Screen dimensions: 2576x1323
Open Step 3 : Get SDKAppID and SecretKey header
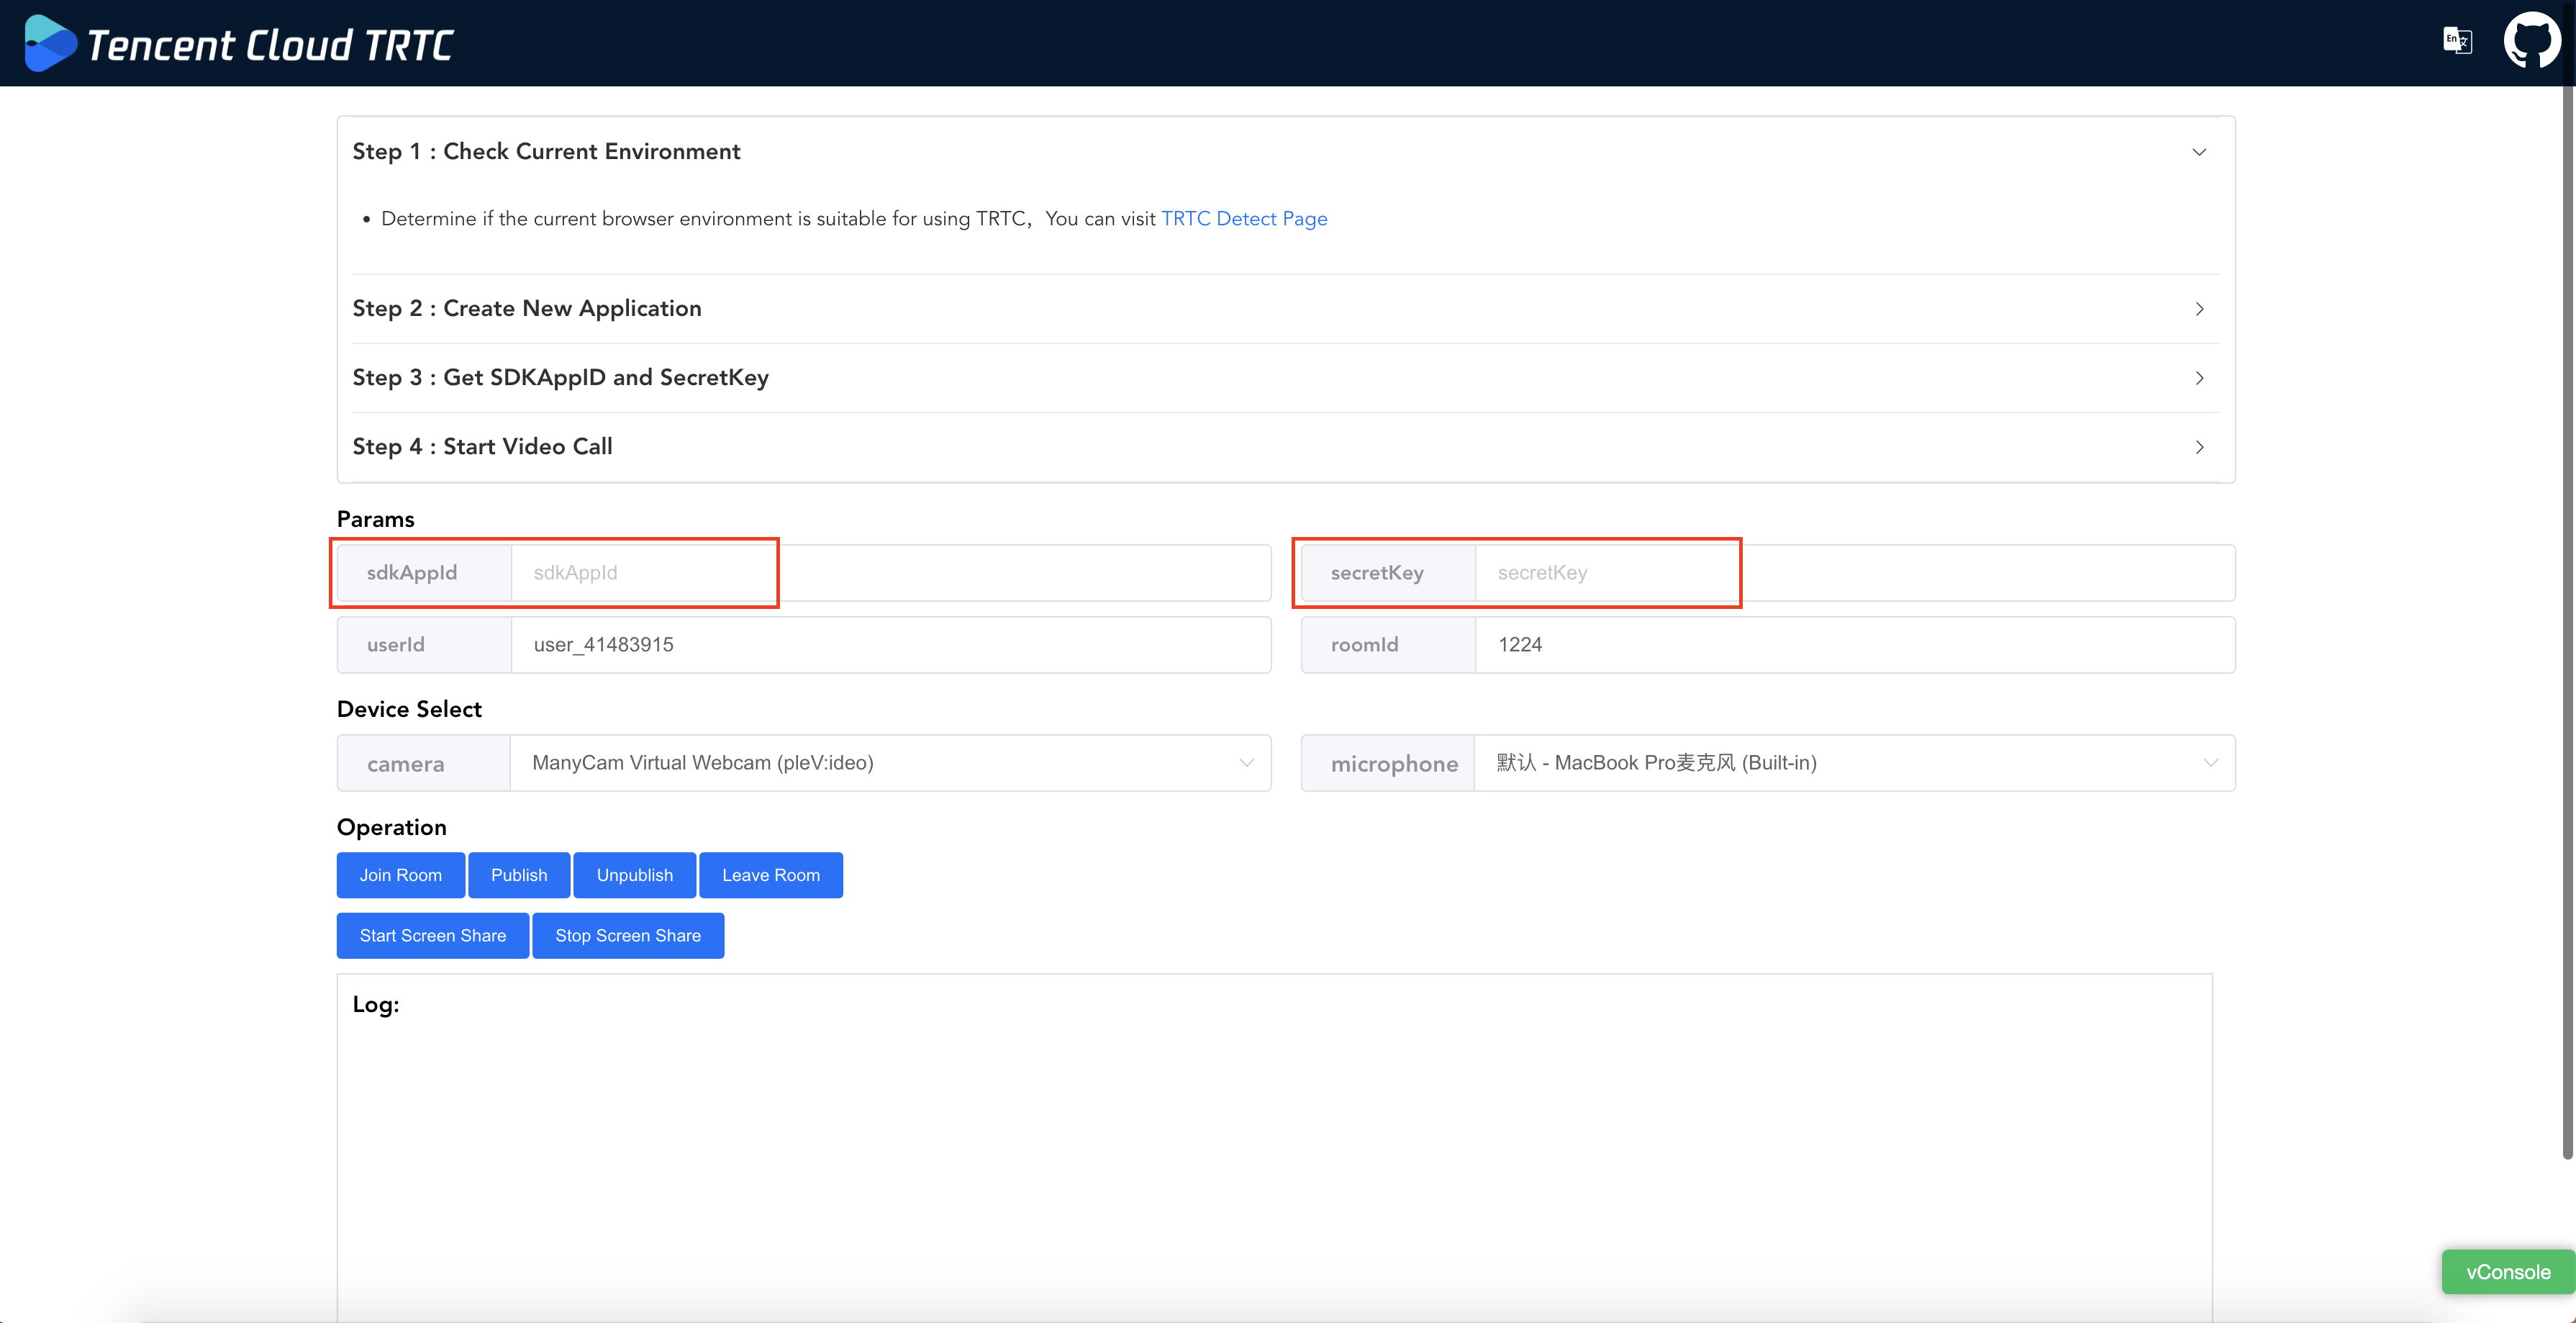tap(1286, 378)
